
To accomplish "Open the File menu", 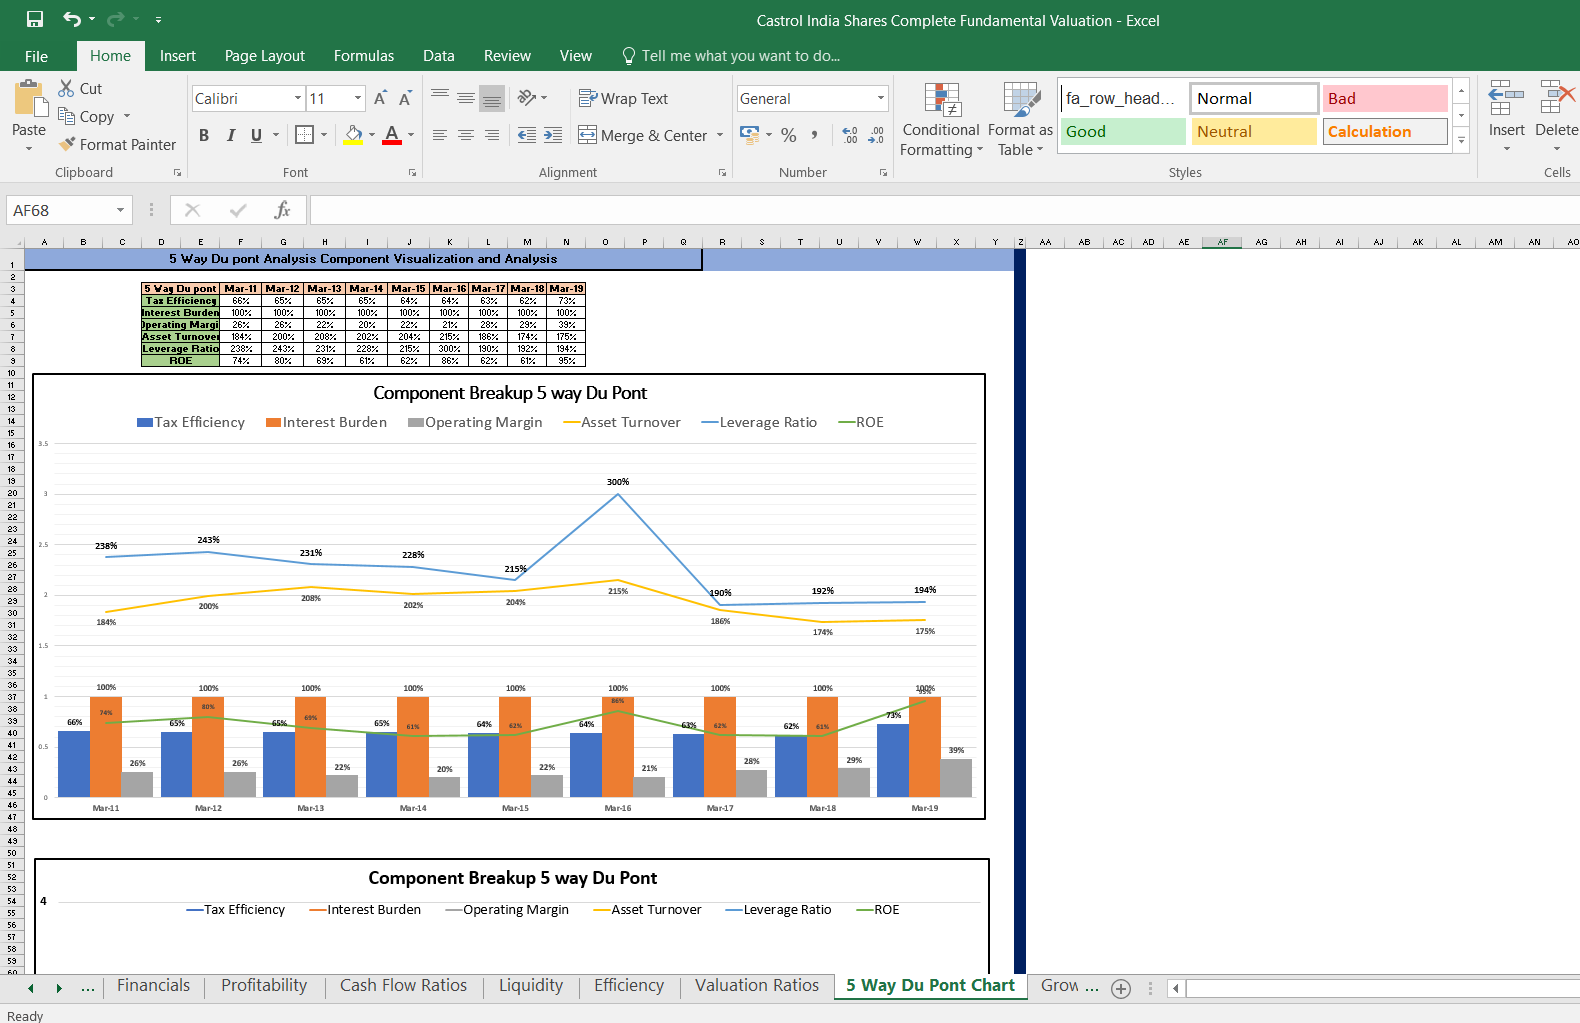I will [36, 56].
